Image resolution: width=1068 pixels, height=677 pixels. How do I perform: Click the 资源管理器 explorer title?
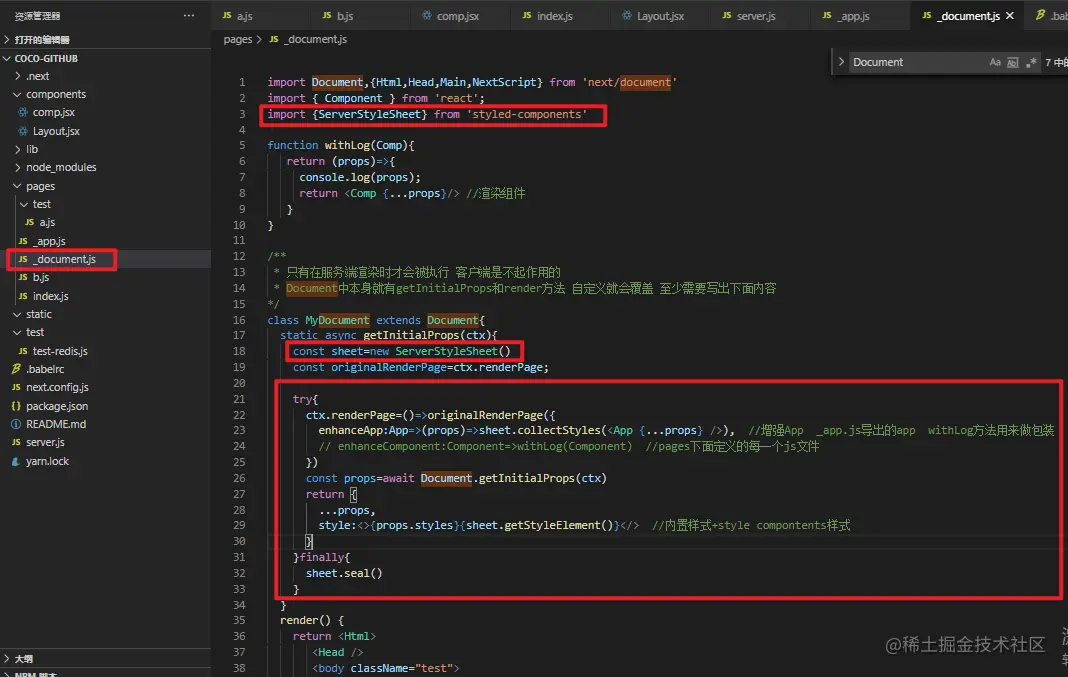tap(37, 16)
